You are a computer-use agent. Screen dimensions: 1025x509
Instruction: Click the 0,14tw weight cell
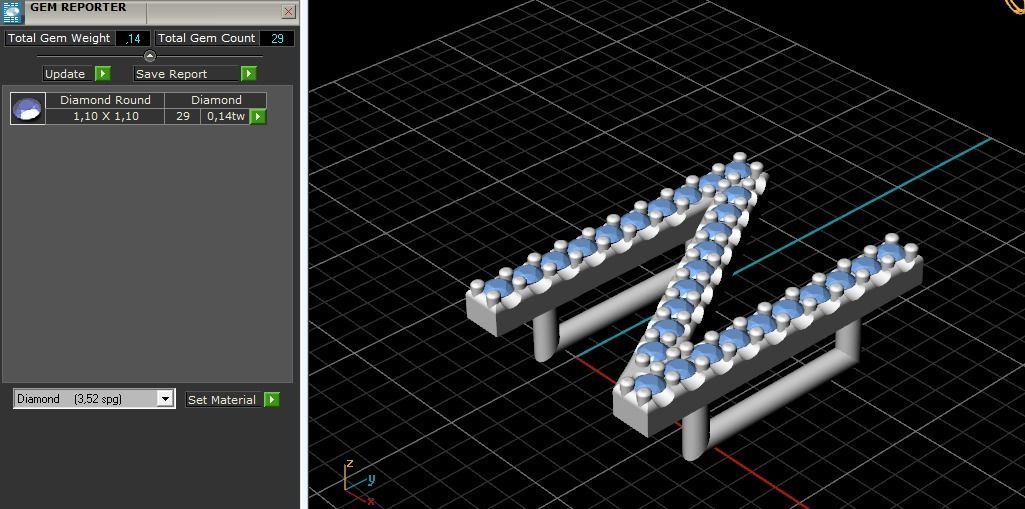[x=226, y=116]
